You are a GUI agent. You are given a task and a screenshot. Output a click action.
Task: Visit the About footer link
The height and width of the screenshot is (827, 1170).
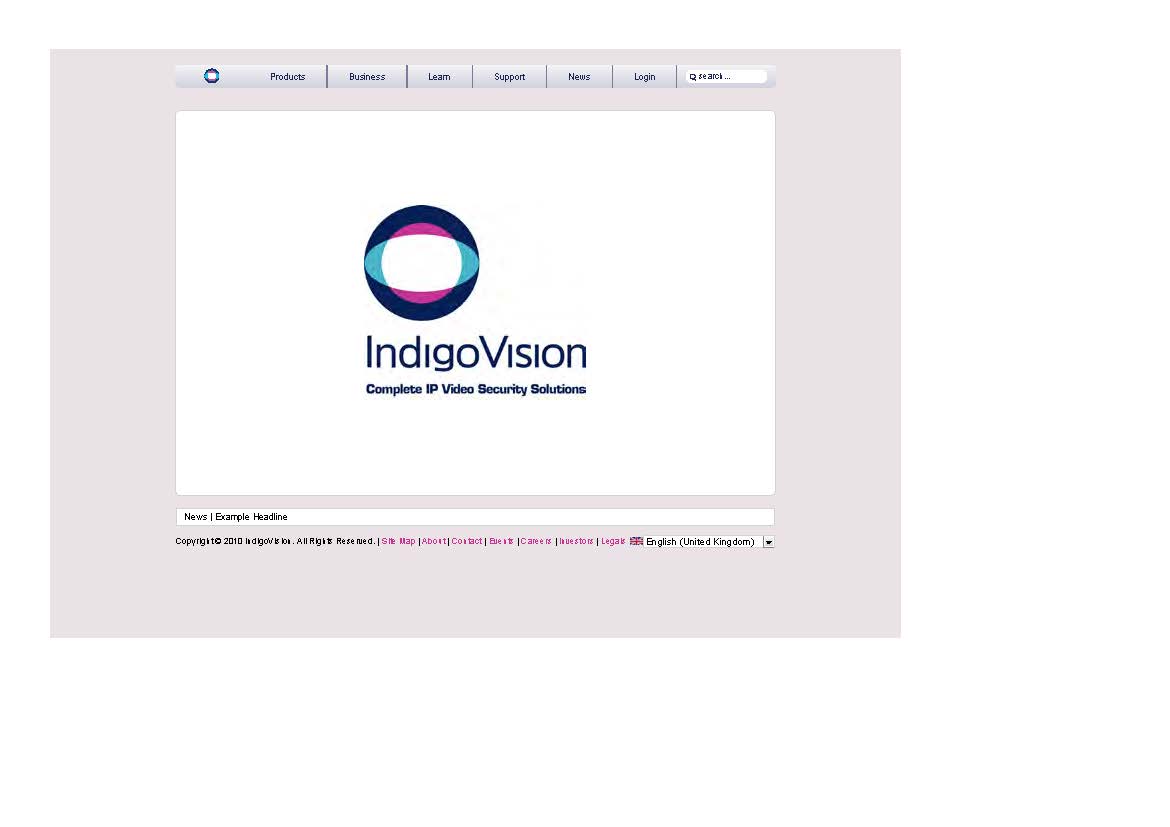[x=434, y=541]
